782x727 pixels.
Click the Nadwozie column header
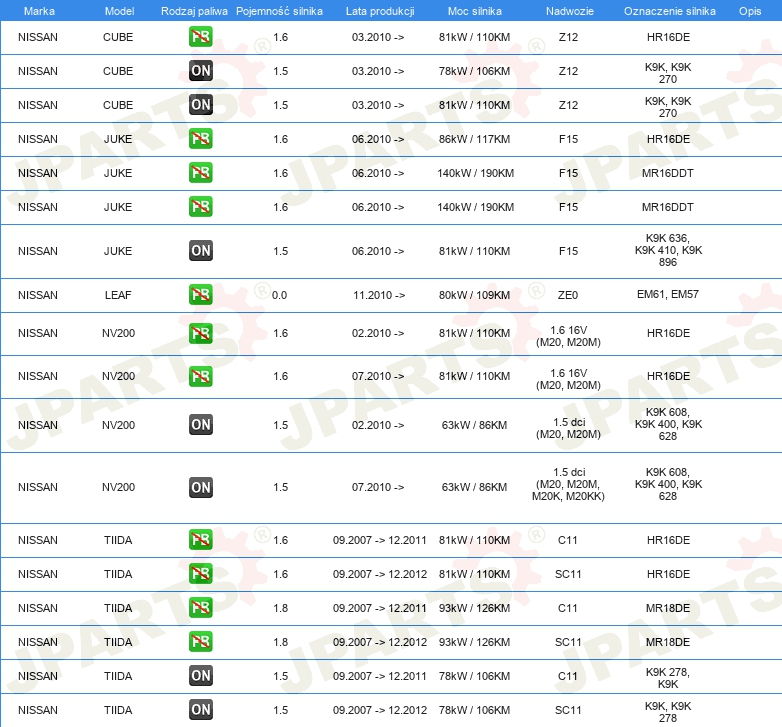pos(570,11)
